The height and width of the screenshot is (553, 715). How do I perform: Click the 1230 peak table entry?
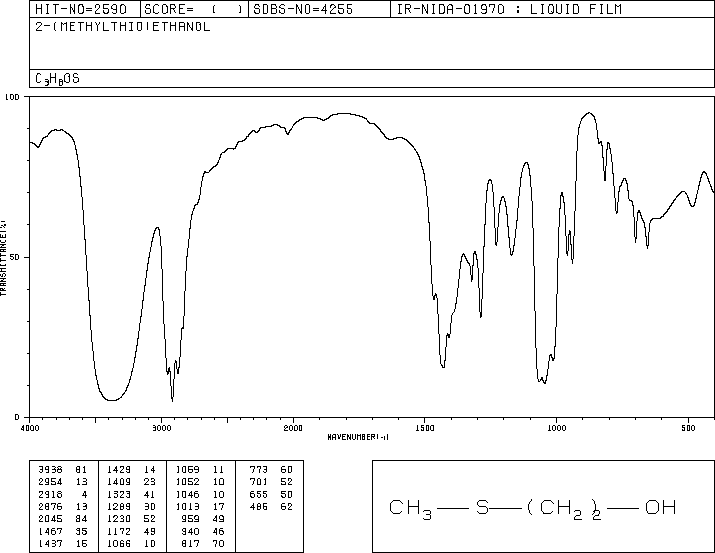coord(131,519)
